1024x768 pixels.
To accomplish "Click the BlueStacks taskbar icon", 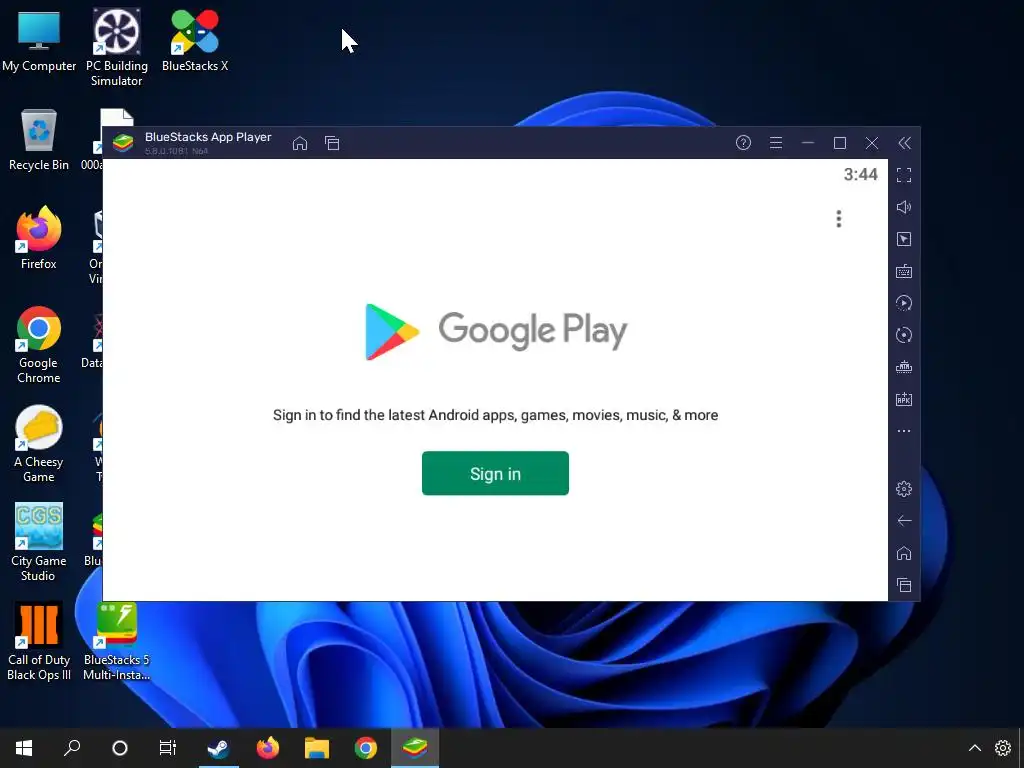I will click(x=415, y=748).
